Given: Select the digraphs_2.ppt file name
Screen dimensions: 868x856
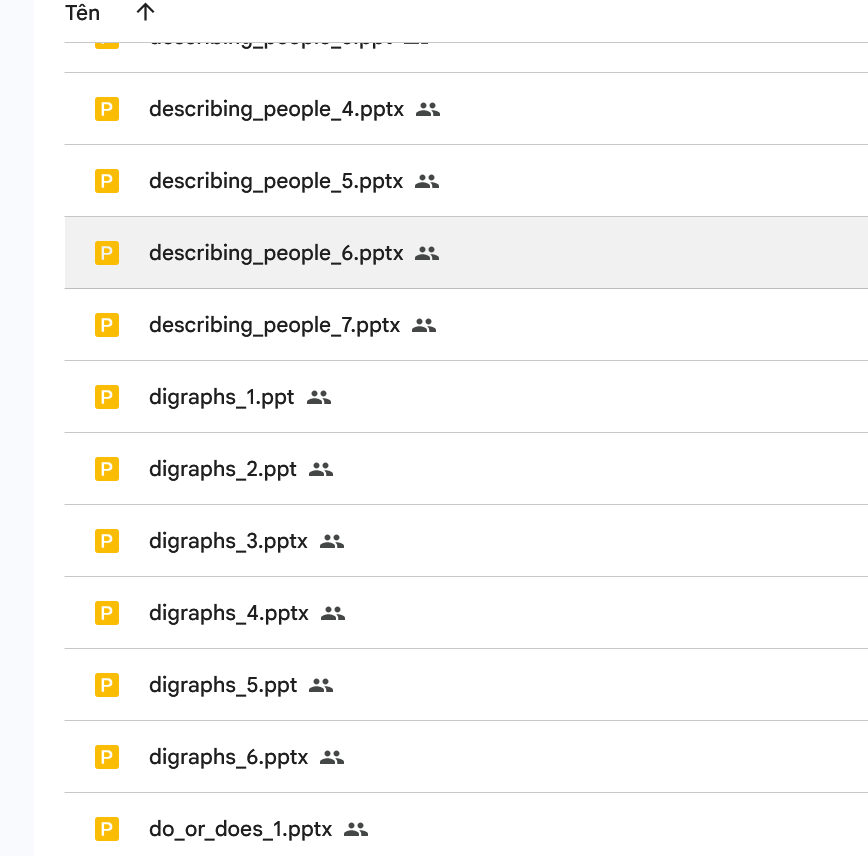Looking at the screenshot, I should point(222,469).
